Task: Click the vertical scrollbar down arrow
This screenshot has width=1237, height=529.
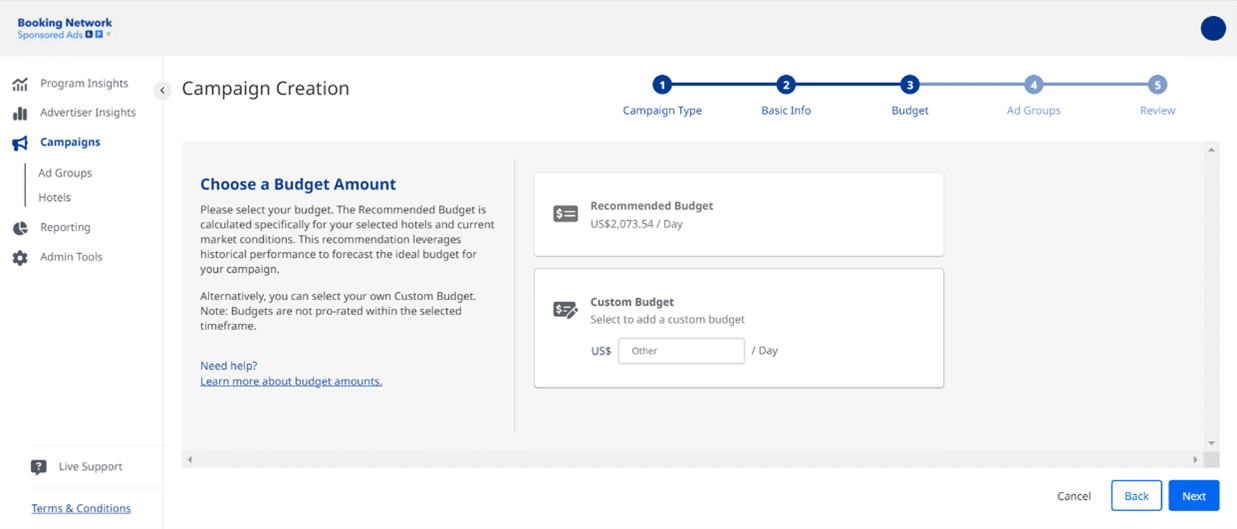Action: [1211, 443]
